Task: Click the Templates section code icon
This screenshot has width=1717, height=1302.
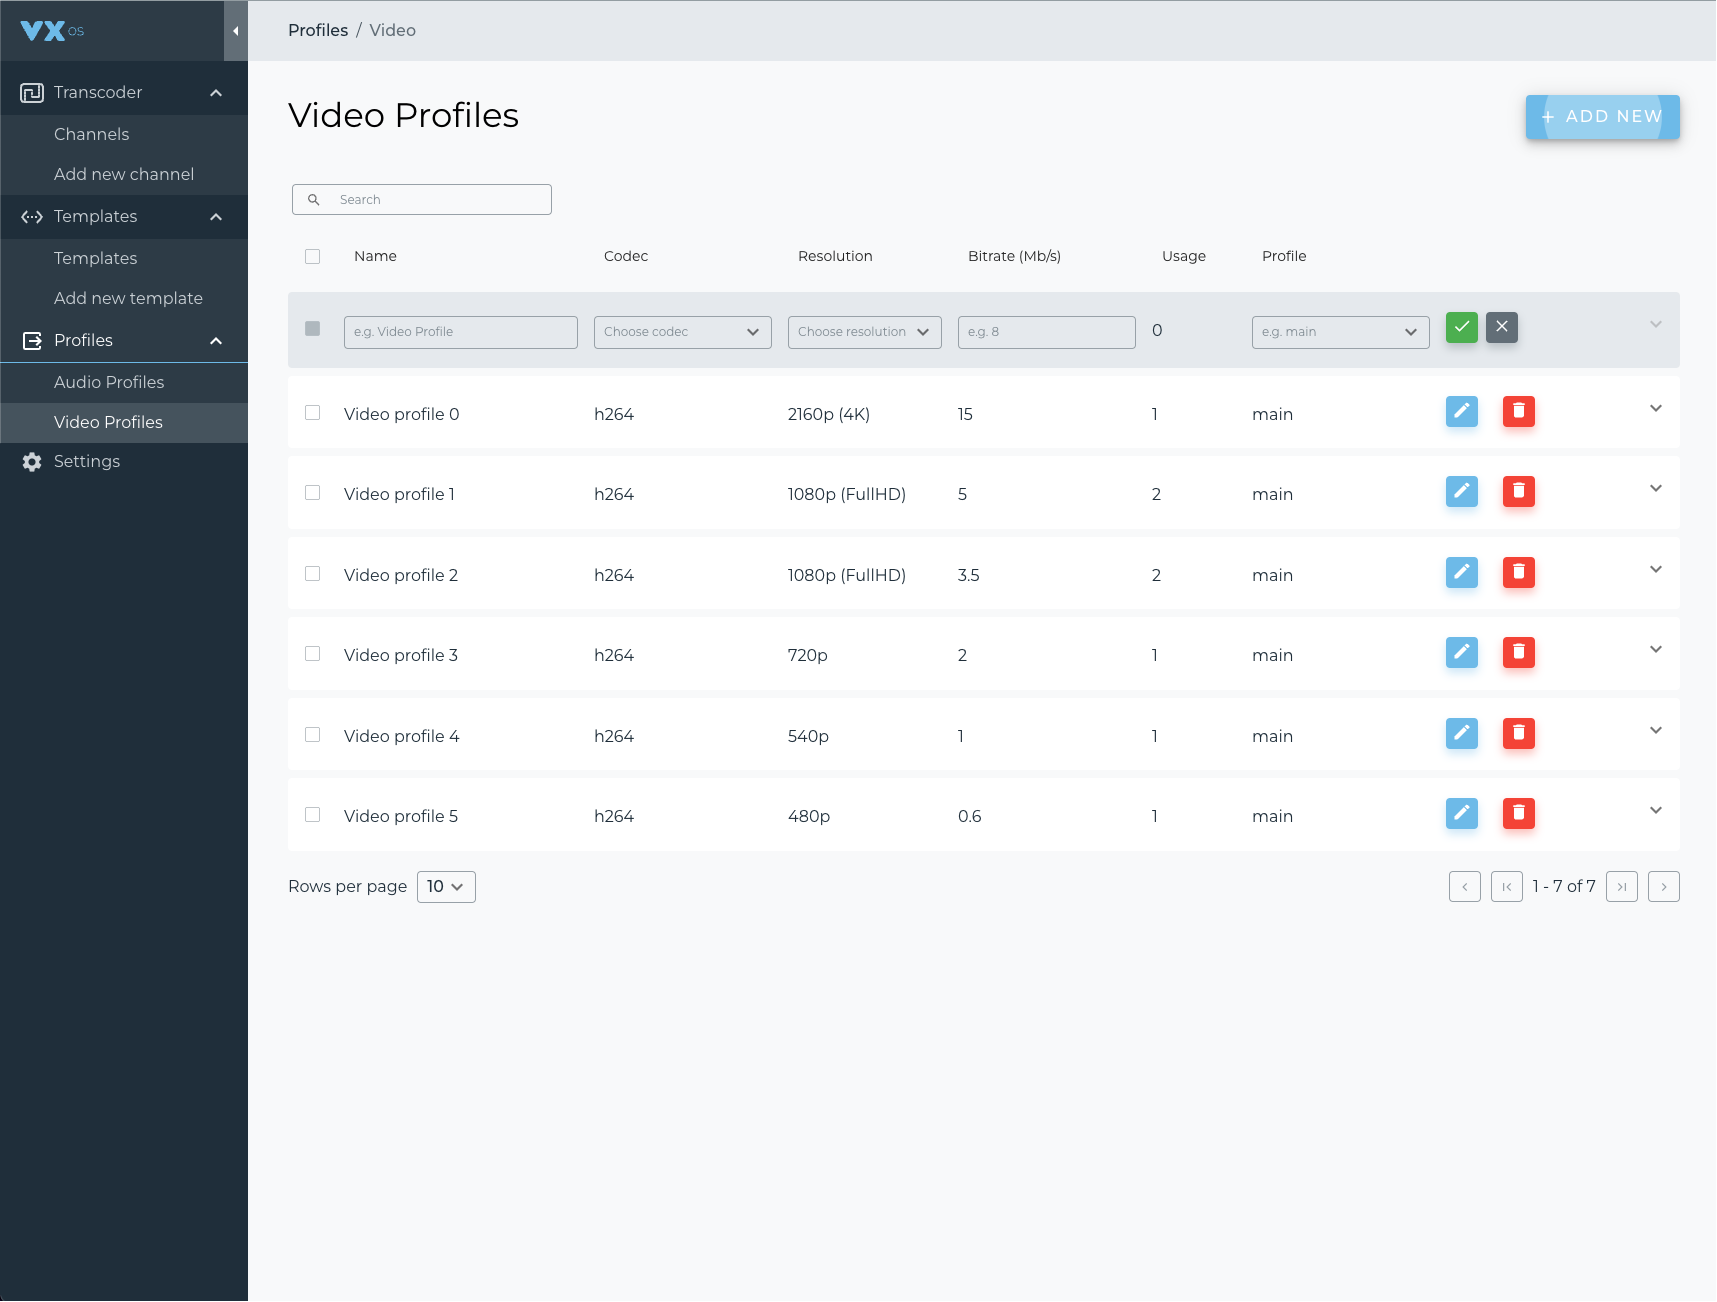Action: pos(32,217)
